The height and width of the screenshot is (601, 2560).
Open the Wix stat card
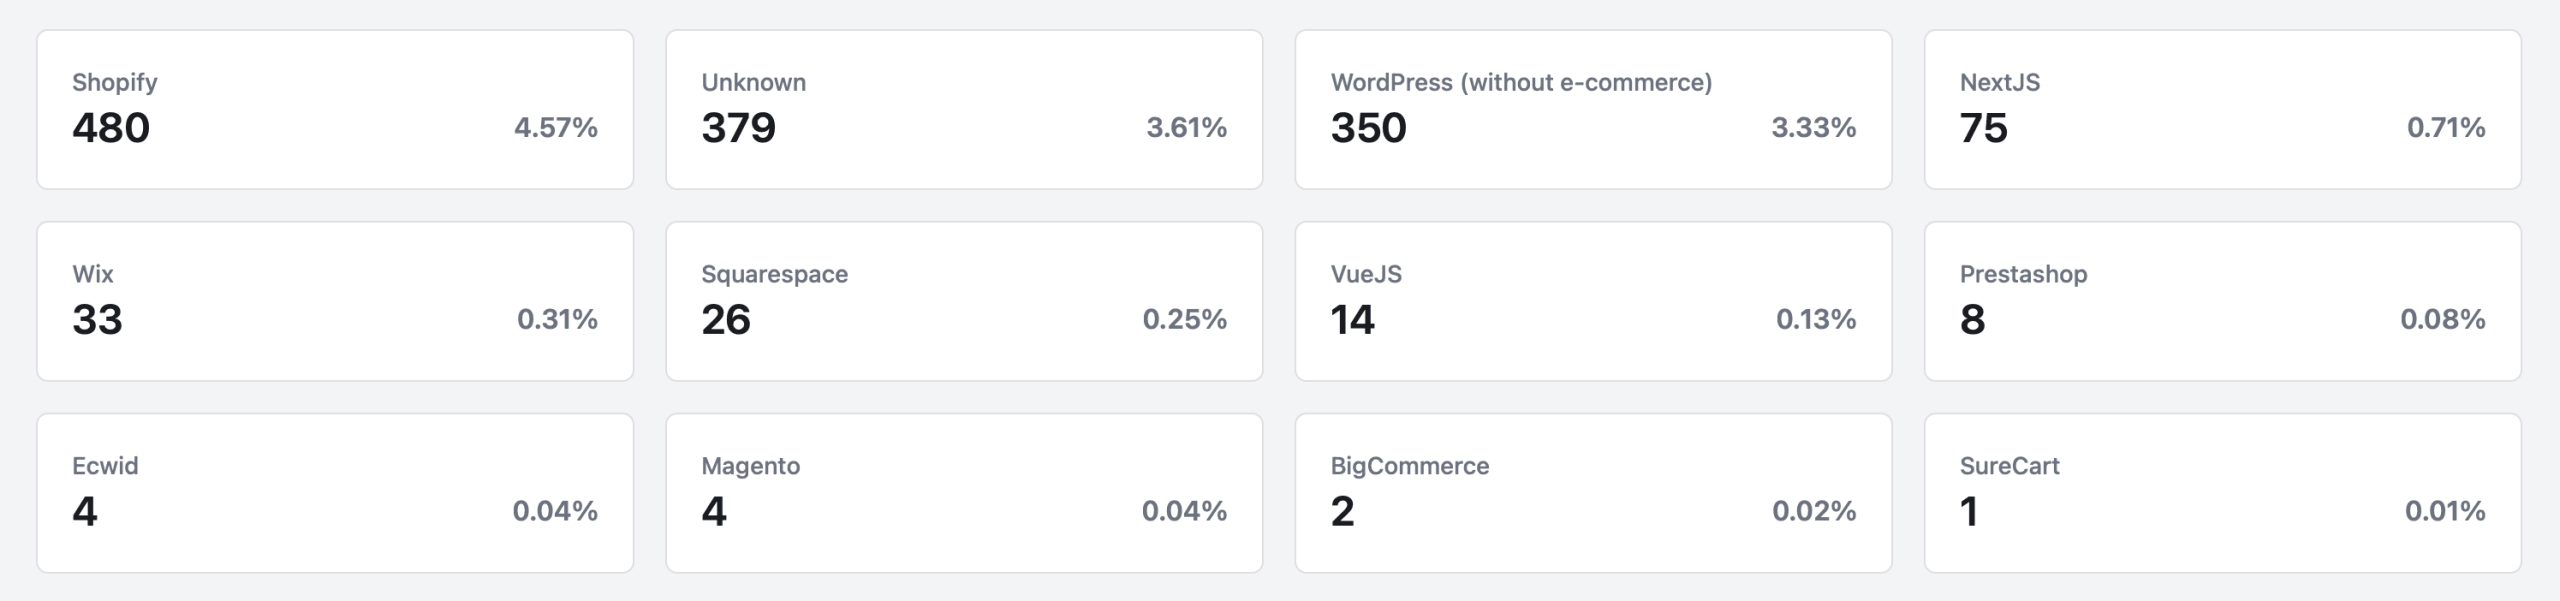pyautogui.click(x=335, y=301)
